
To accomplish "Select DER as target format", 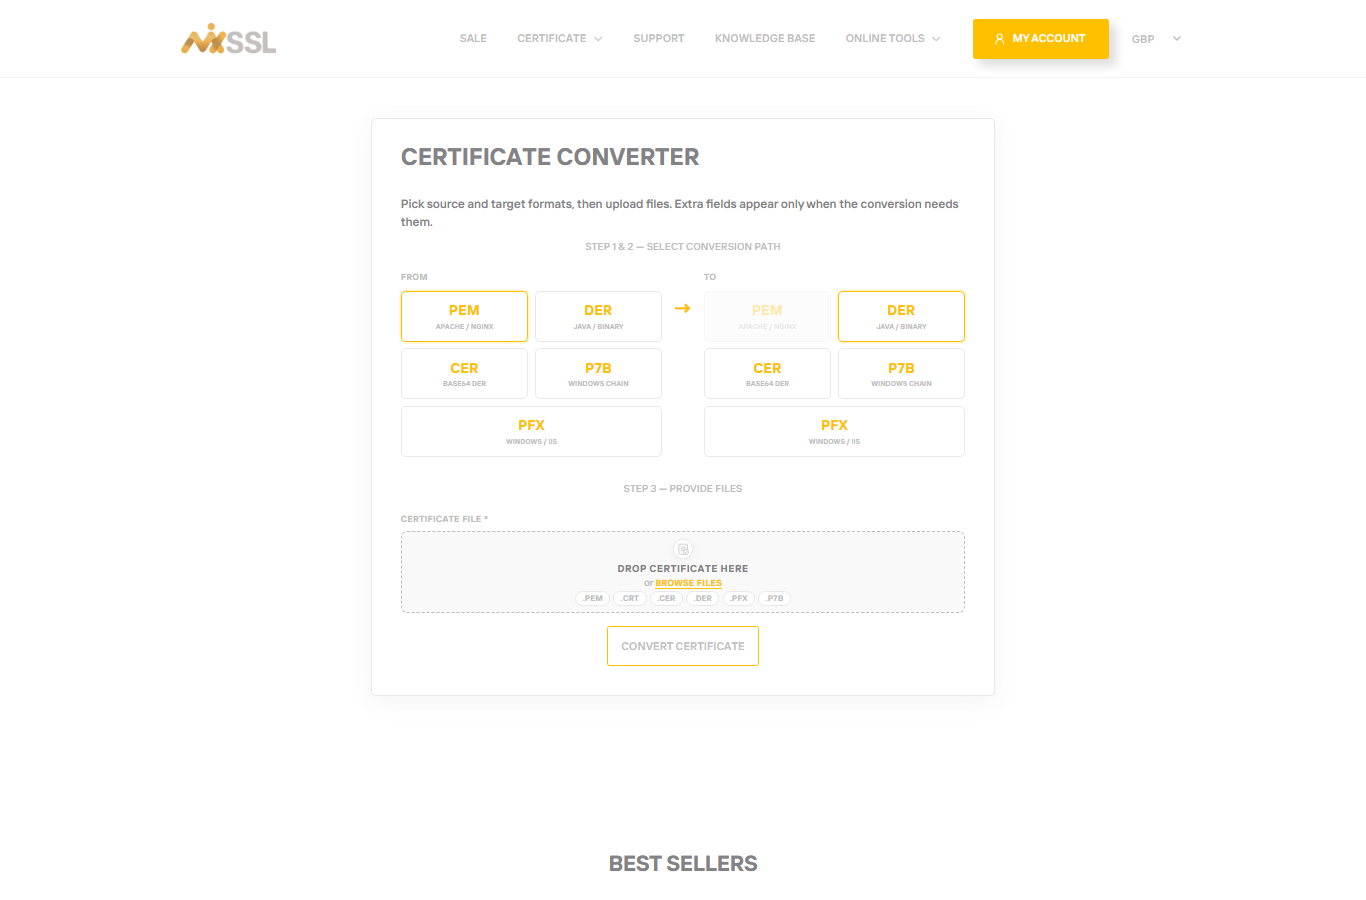I will tap(901, 316).
